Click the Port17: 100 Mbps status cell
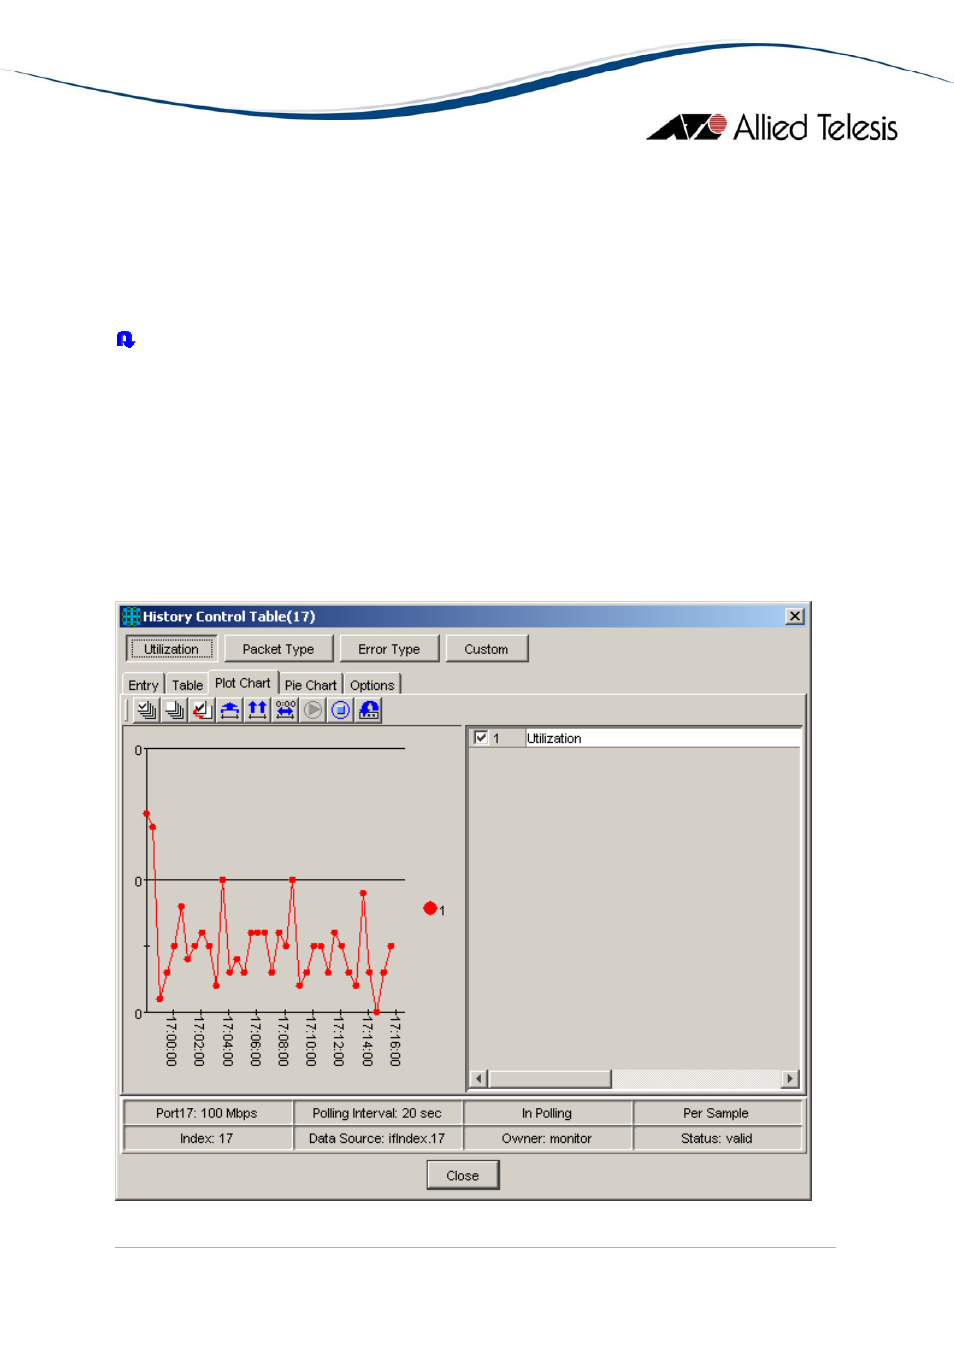 [x=207, y=1113]
